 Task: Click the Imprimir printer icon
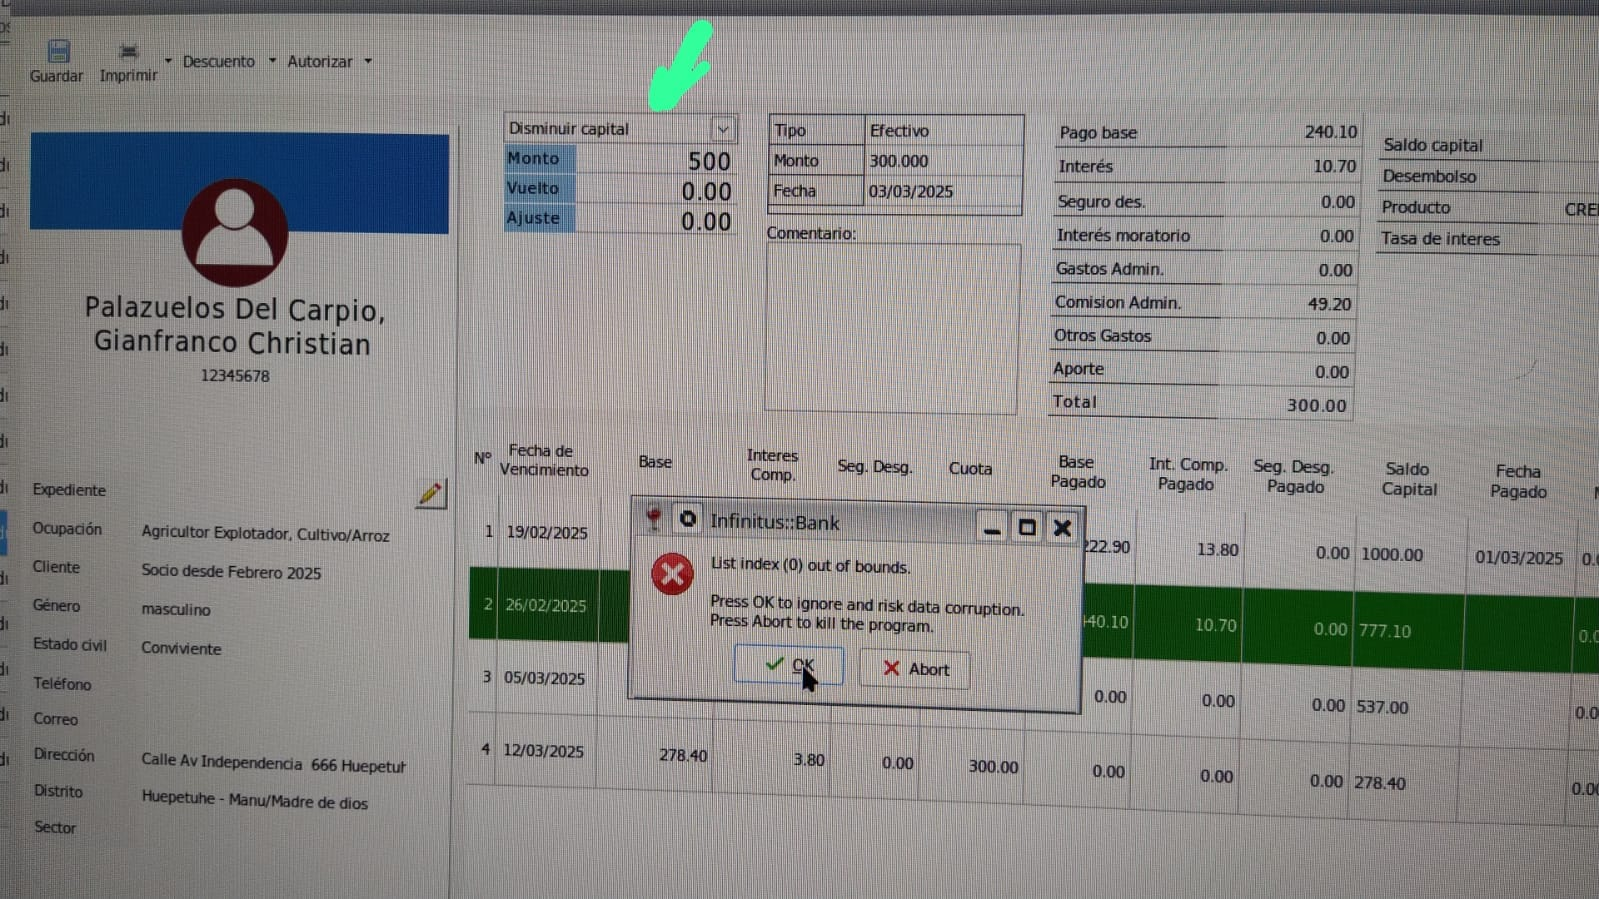tap(128, 52)
